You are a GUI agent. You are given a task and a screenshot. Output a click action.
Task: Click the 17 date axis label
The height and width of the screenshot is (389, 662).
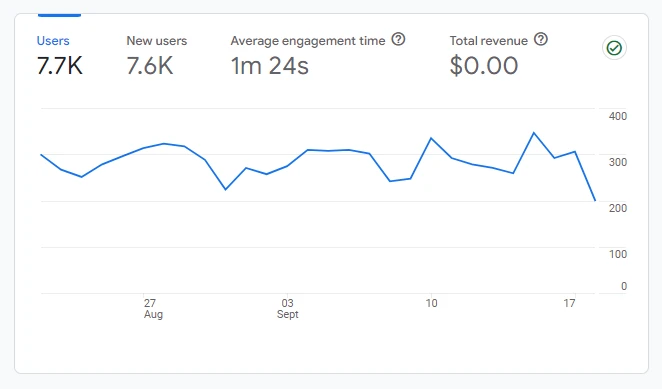pyautogui.click(x=570, y=303)
